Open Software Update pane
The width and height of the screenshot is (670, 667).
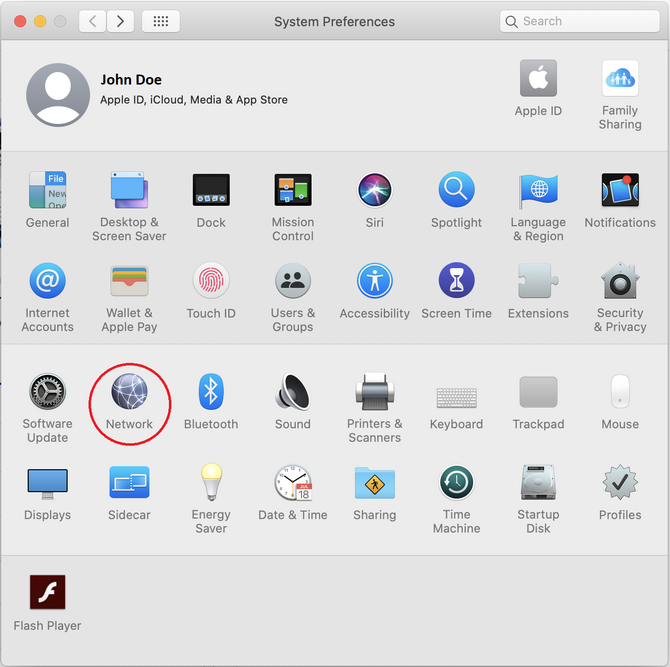point(47,391)
